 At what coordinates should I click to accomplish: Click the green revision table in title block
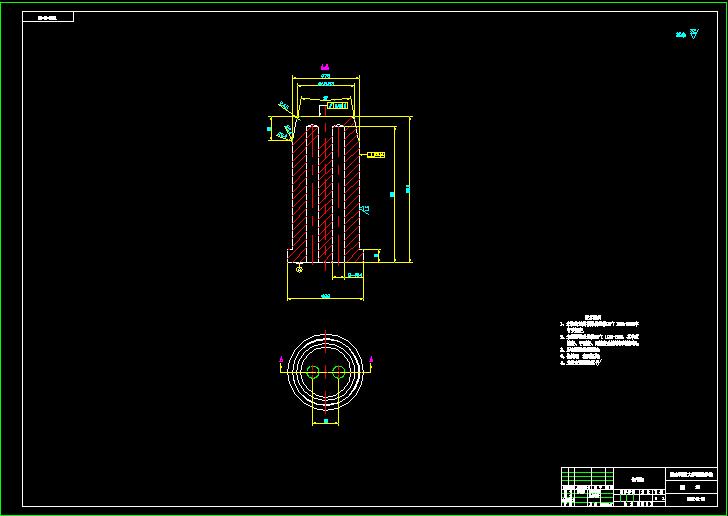587,477
